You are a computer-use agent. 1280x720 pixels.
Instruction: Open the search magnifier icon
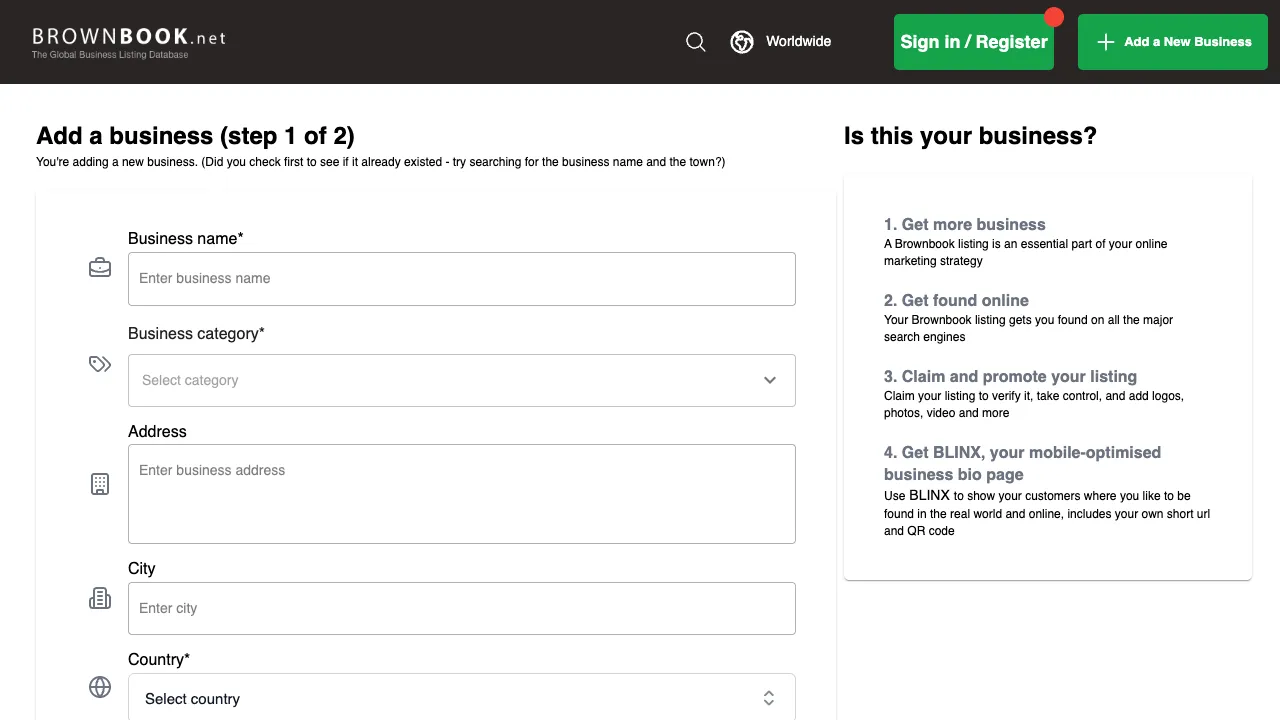pyautogui.click(x=696, y=42)
